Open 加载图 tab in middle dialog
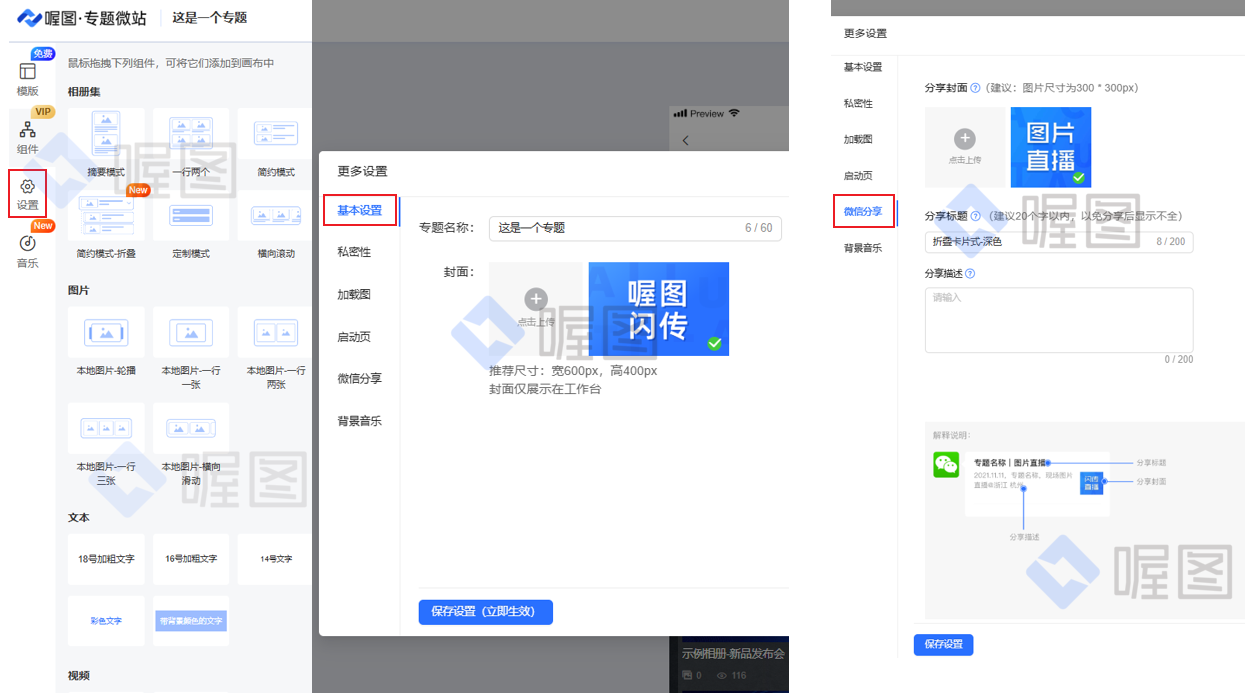The width and height of the screenshot is (1254, 693). (354, 295)
